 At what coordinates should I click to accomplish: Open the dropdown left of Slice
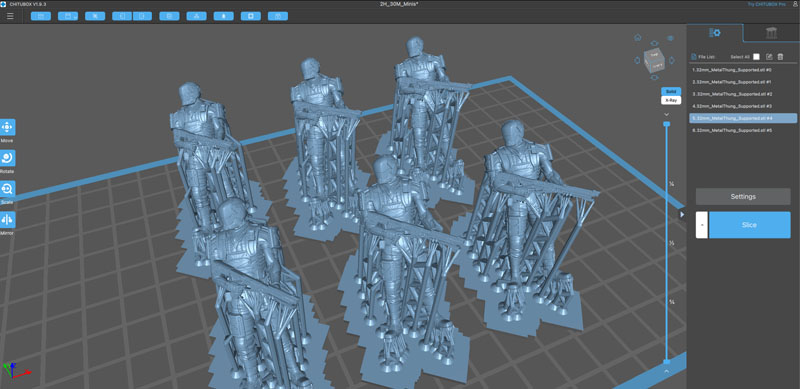coord(702,225)
